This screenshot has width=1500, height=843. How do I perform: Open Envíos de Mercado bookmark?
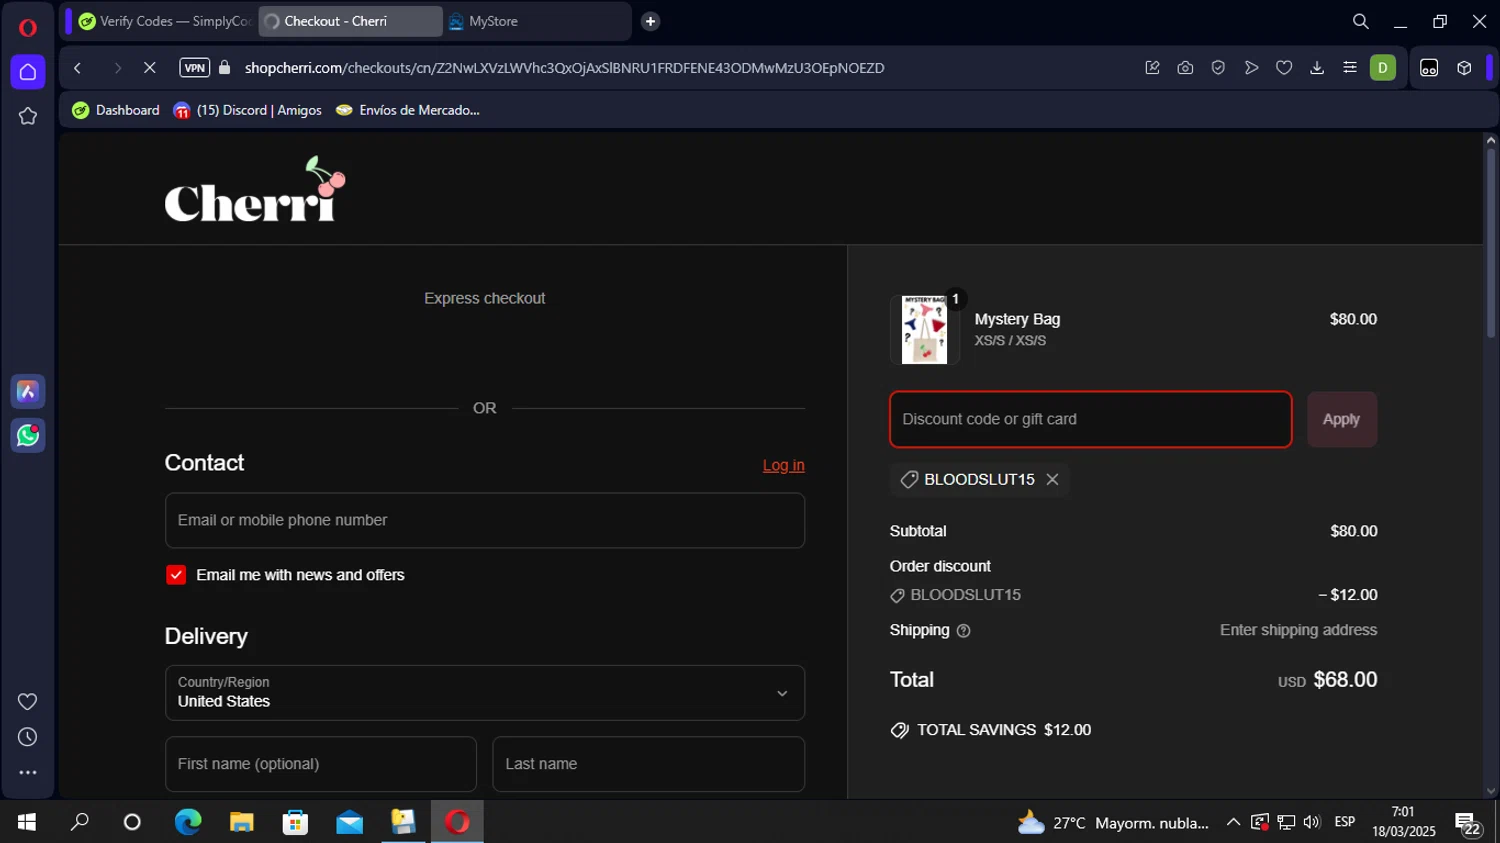(x=408, y=110)
